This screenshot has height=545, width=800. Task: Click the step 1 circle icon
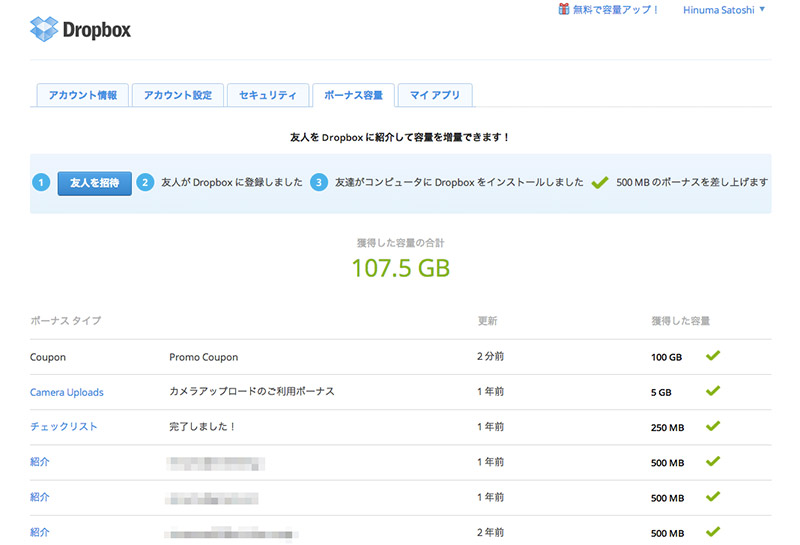click(41, 182)
